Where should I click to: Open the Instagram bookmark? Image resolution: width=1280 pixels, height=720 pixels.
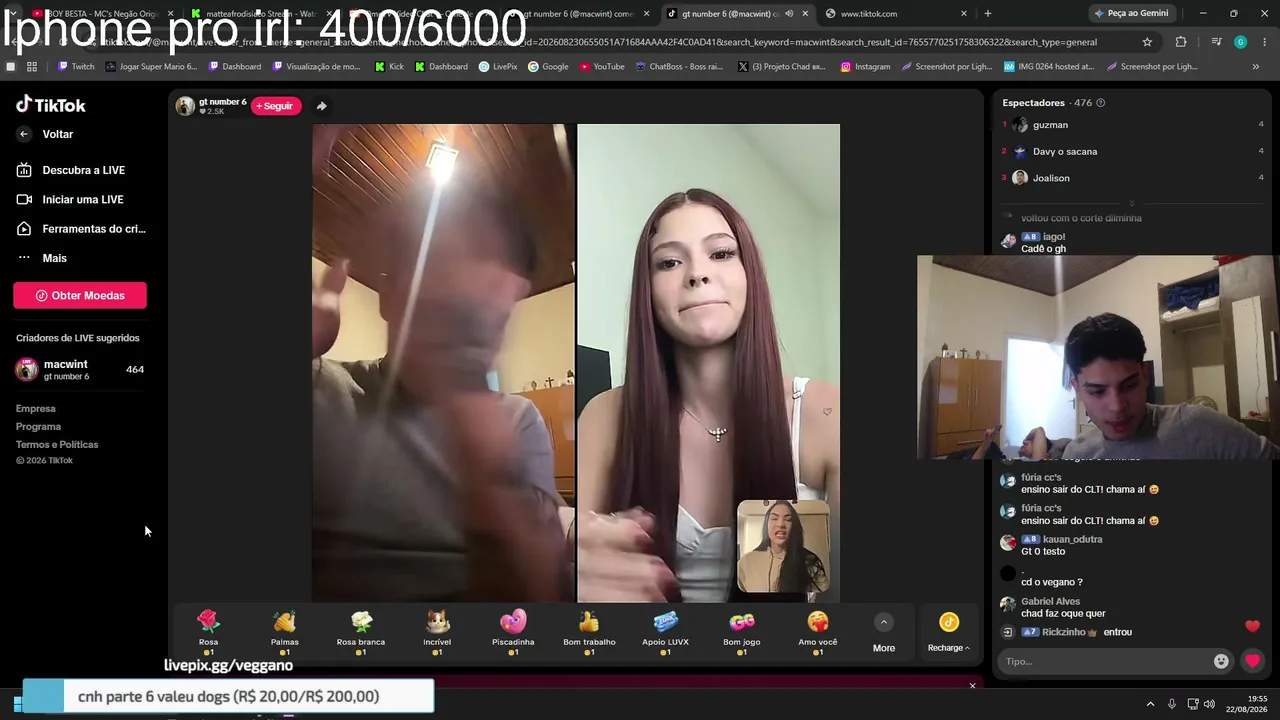865,67
